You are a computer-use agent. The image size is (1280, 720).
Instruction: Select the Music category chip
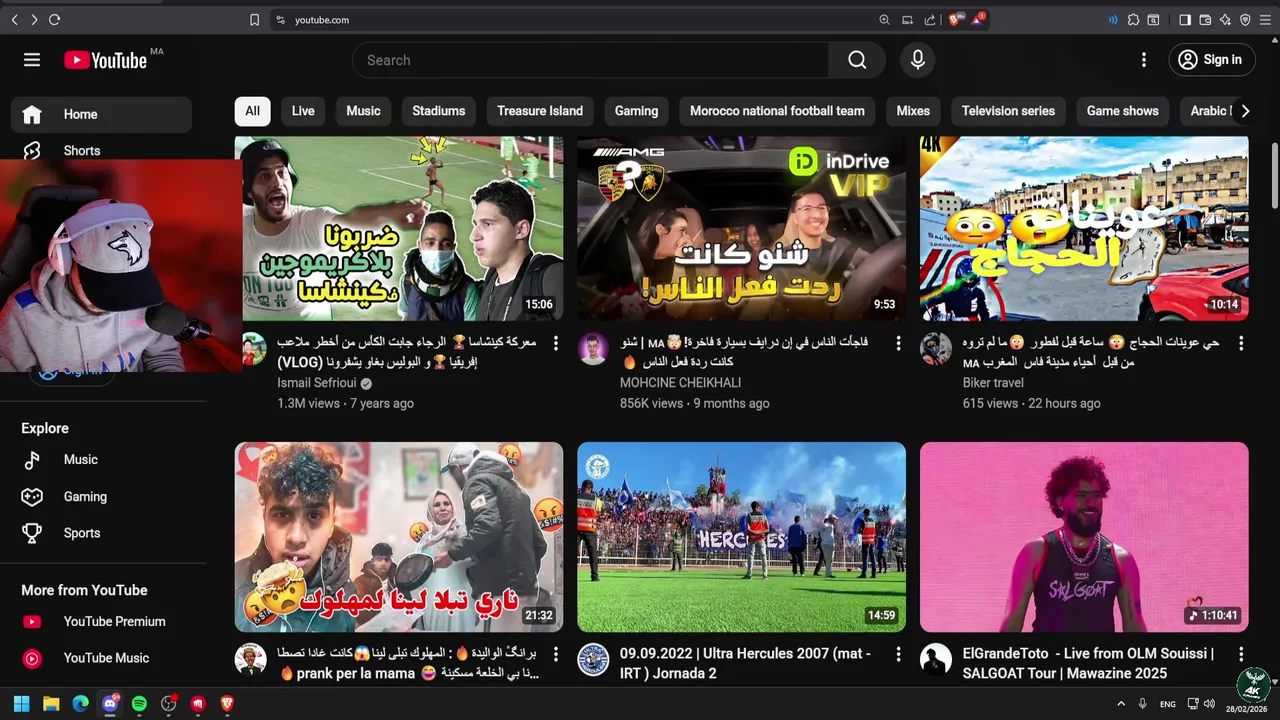click(363, 111)
